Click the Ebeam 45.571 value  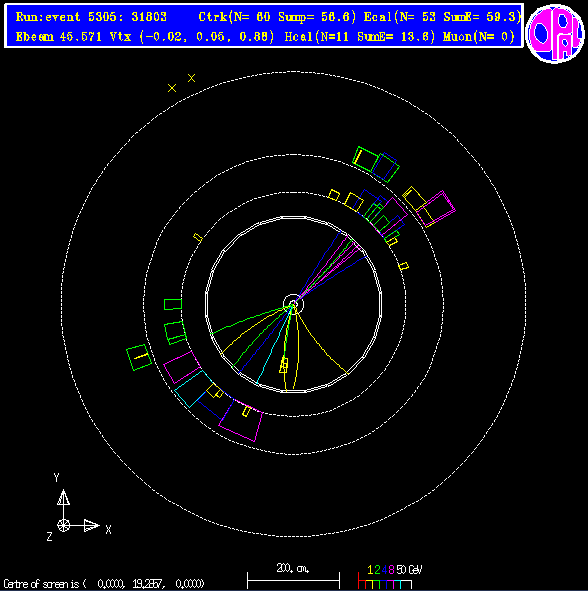click(x=59, y=37)
